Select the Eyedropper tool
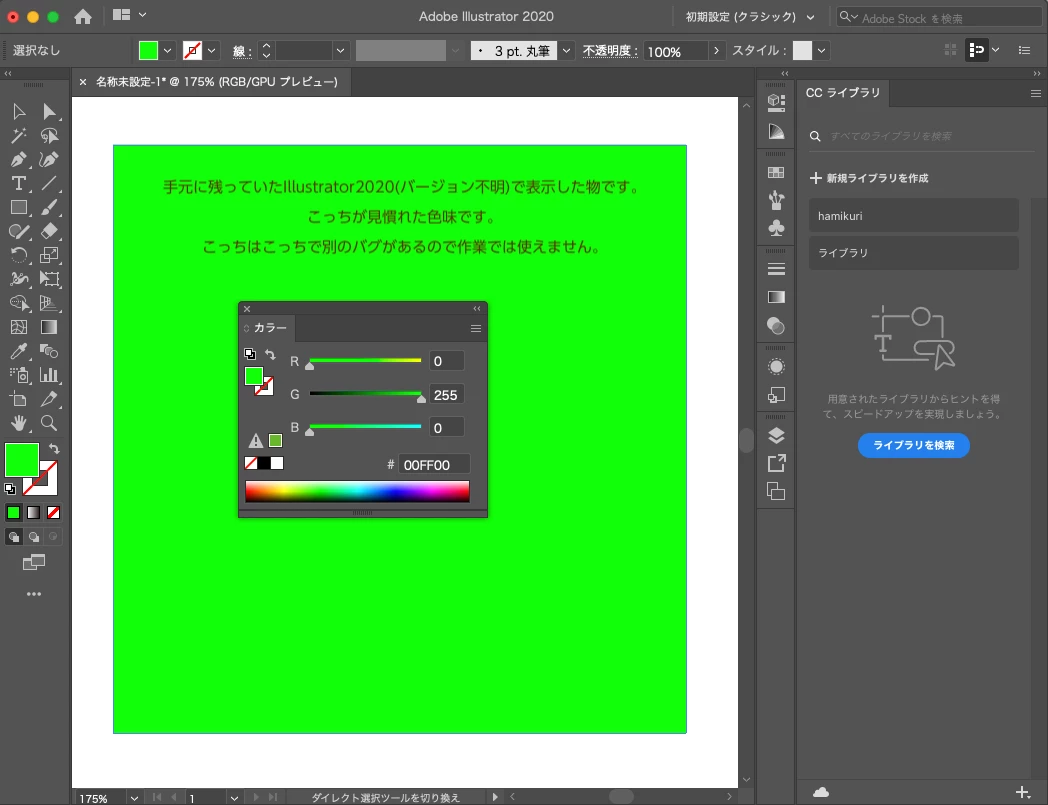The image size is (1048, 805). coord(19,351)
